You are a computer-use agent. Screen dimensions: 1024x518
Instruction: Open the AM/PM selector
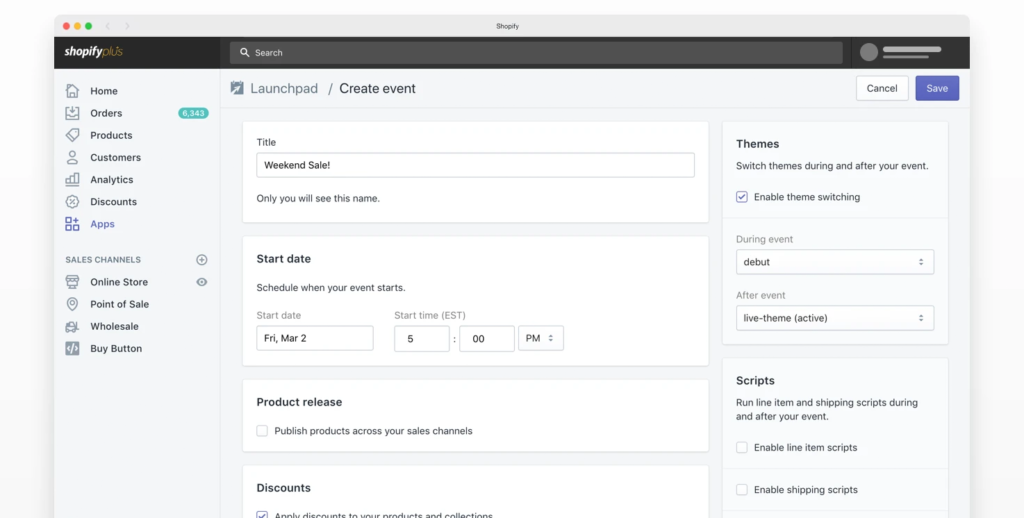pos(541,338)
